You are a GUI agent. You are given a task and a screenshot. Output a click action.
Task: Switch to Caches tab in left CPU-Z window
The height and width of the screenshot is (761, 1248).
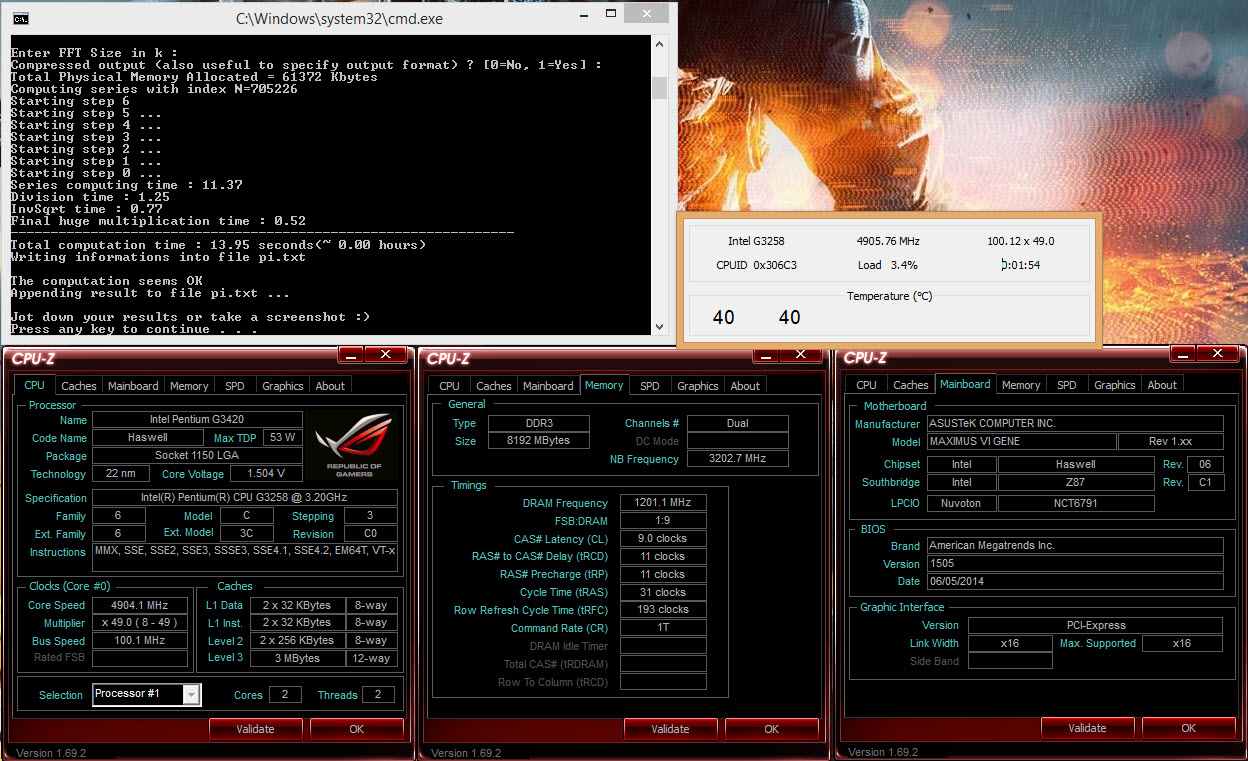(79, 386)
